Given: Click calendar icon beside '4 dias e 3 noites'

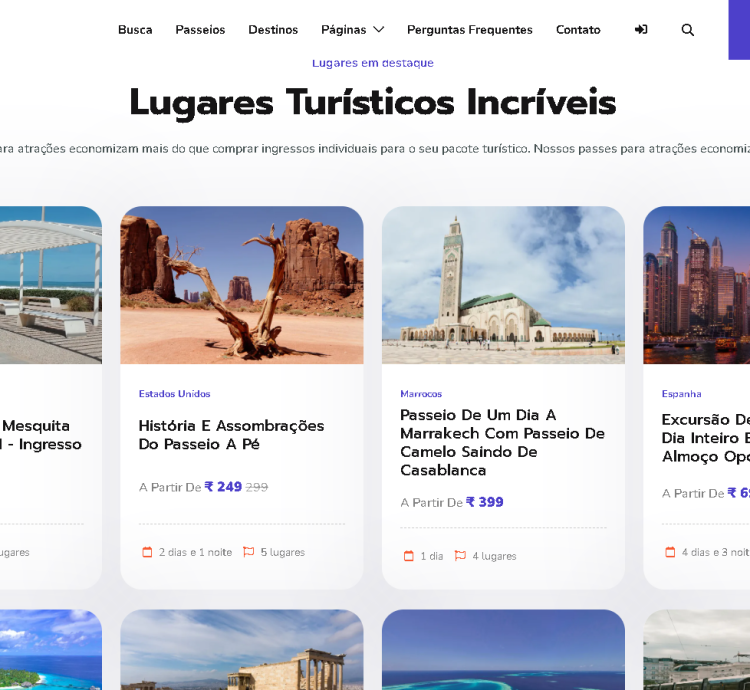Looking at the screenshot, I should (670, 552).
